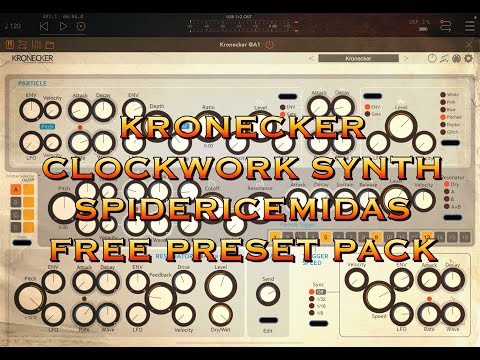Adjust resonator Feedback knob
480x360 pixels.
point(160,298)
